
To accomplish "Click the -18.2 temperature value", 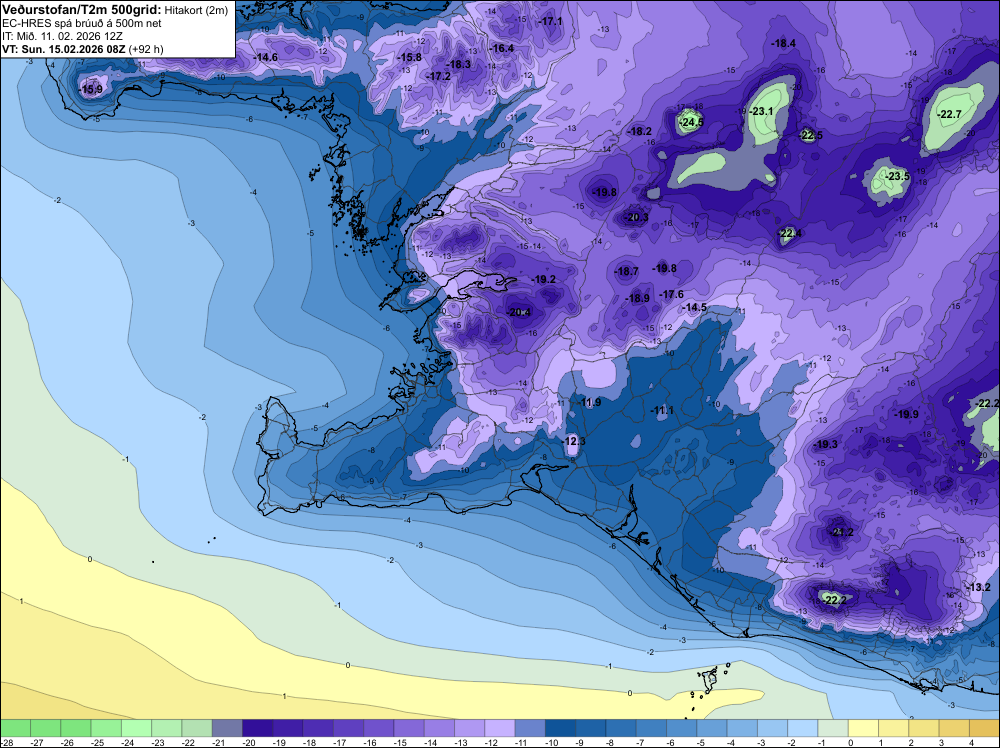I will pyautogui.click(x=640, y=131).
